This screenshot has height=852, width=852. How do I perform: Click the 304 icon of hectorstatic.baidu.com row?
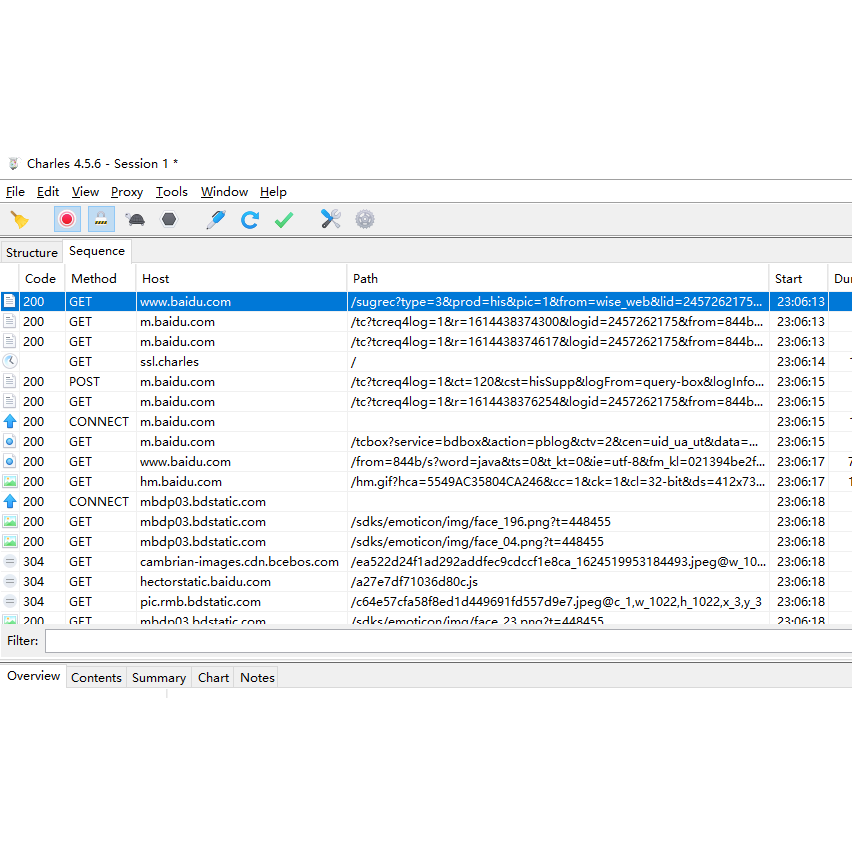click(x=10, y=581)
